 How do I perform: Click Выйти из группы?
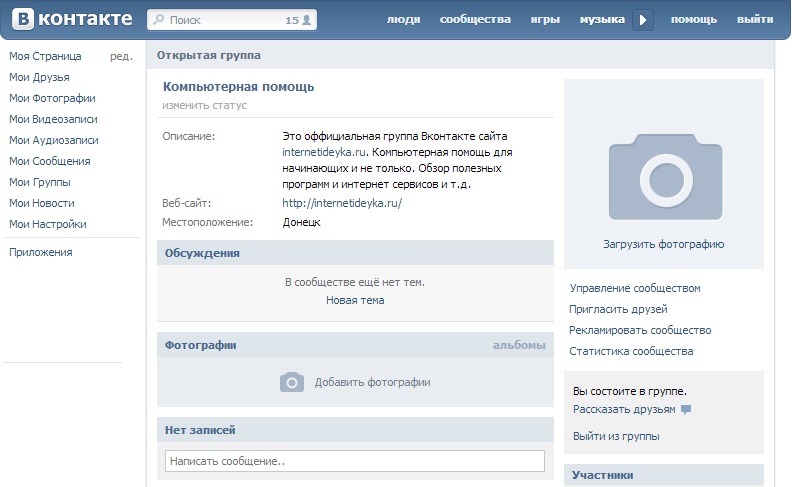click(x=616, y=436)
